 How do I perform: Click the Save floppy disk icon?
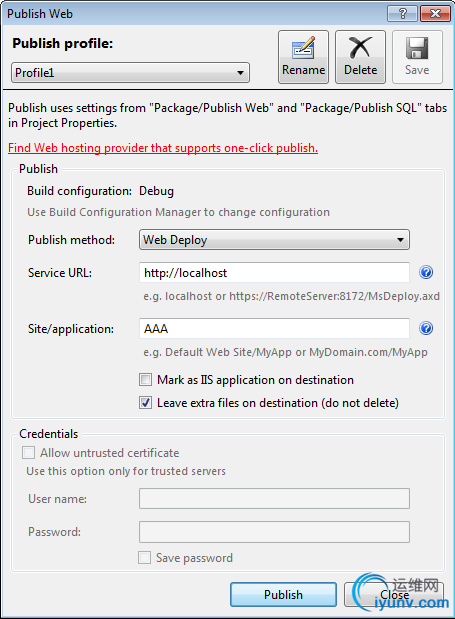click(x=417, y=48)
